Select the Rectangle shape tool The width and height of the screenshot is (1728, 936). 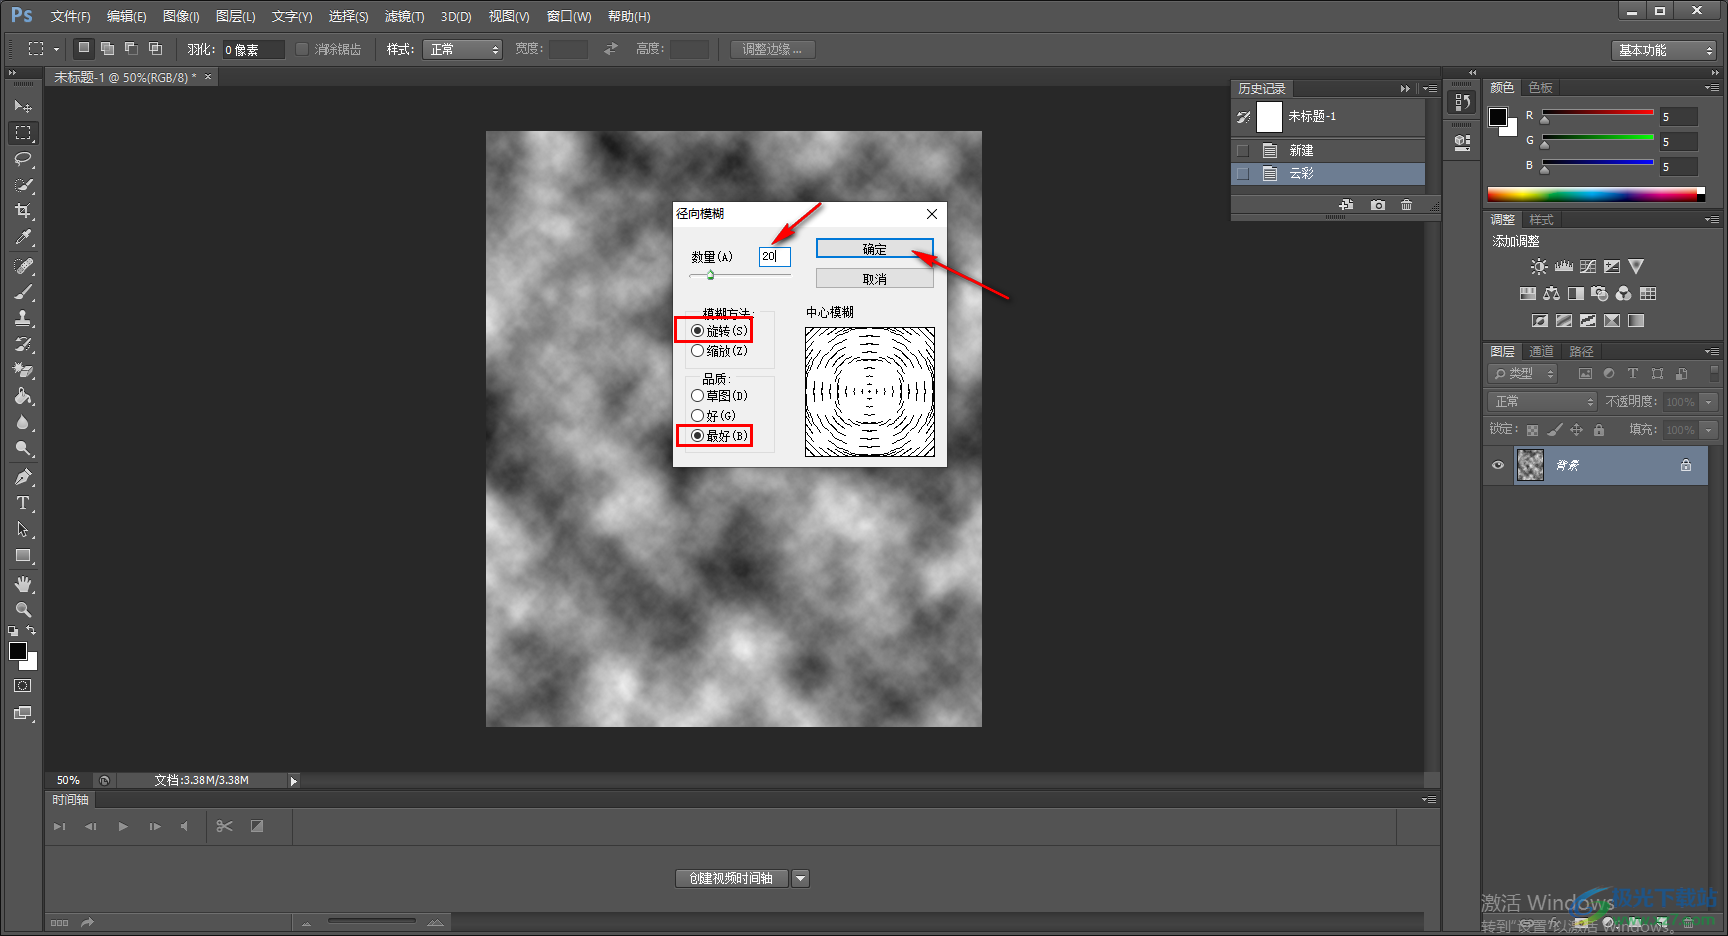[x=23, y=555]
